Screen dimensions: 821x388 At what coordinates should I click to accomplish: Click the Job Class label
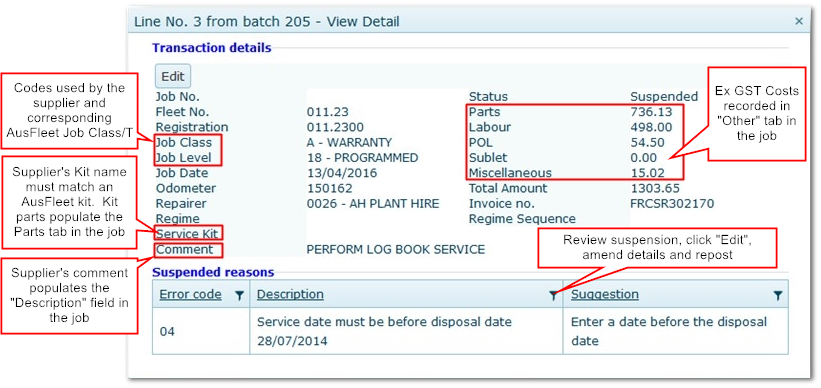click(x=184, y=142)
